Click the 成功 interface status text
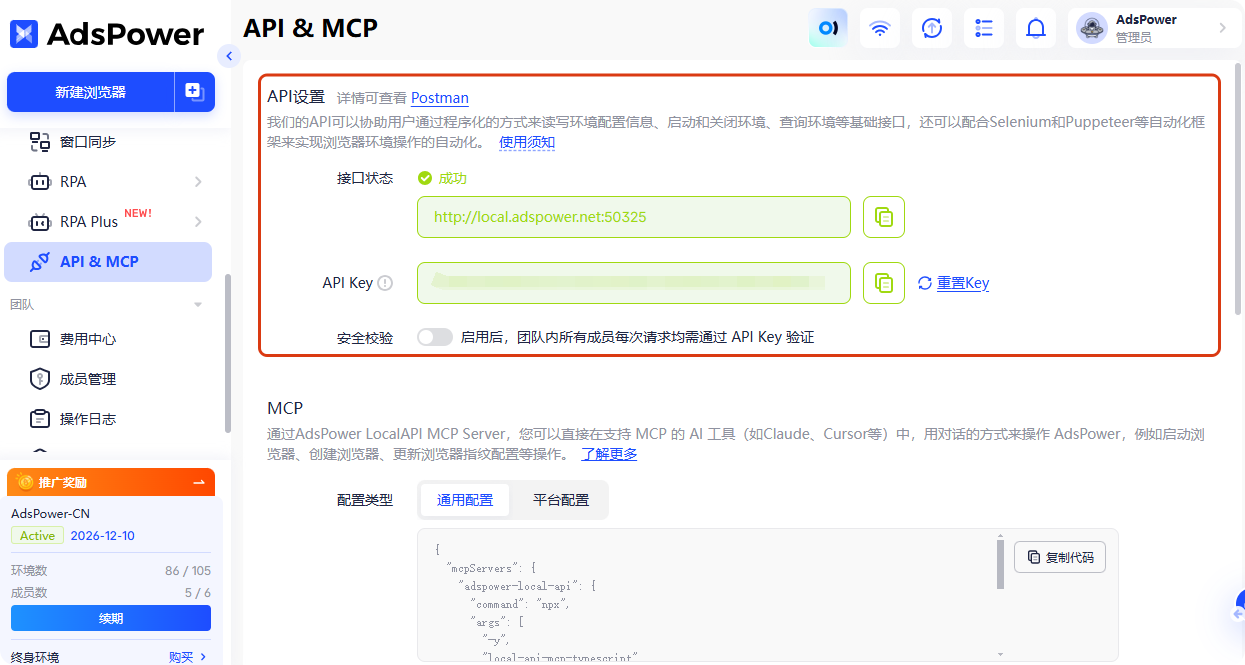Image resolution: width=1245 pixels, height=665 pixels. click(x=452, y=178)
